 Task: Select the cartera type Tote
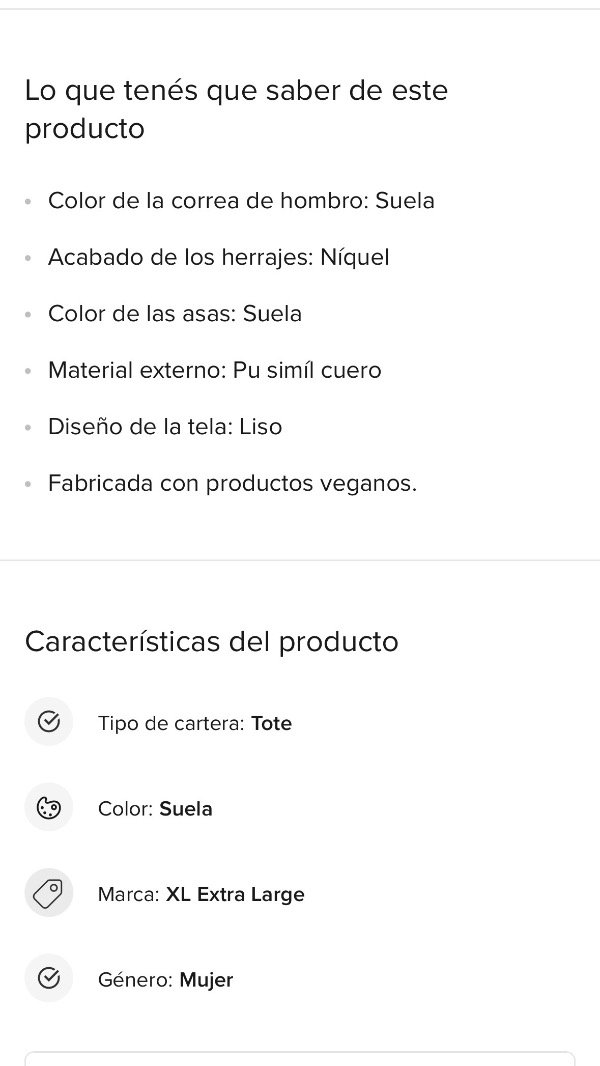[x=271, y=722]
